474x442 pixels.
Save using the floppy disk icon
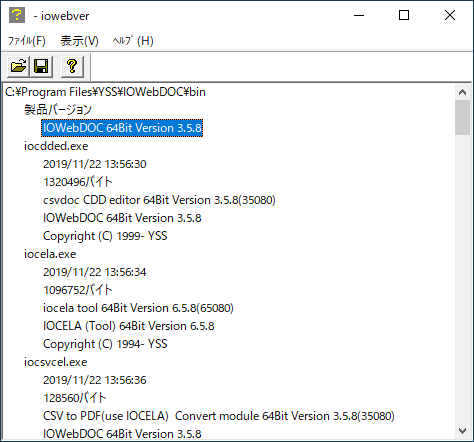coord(41,67)
